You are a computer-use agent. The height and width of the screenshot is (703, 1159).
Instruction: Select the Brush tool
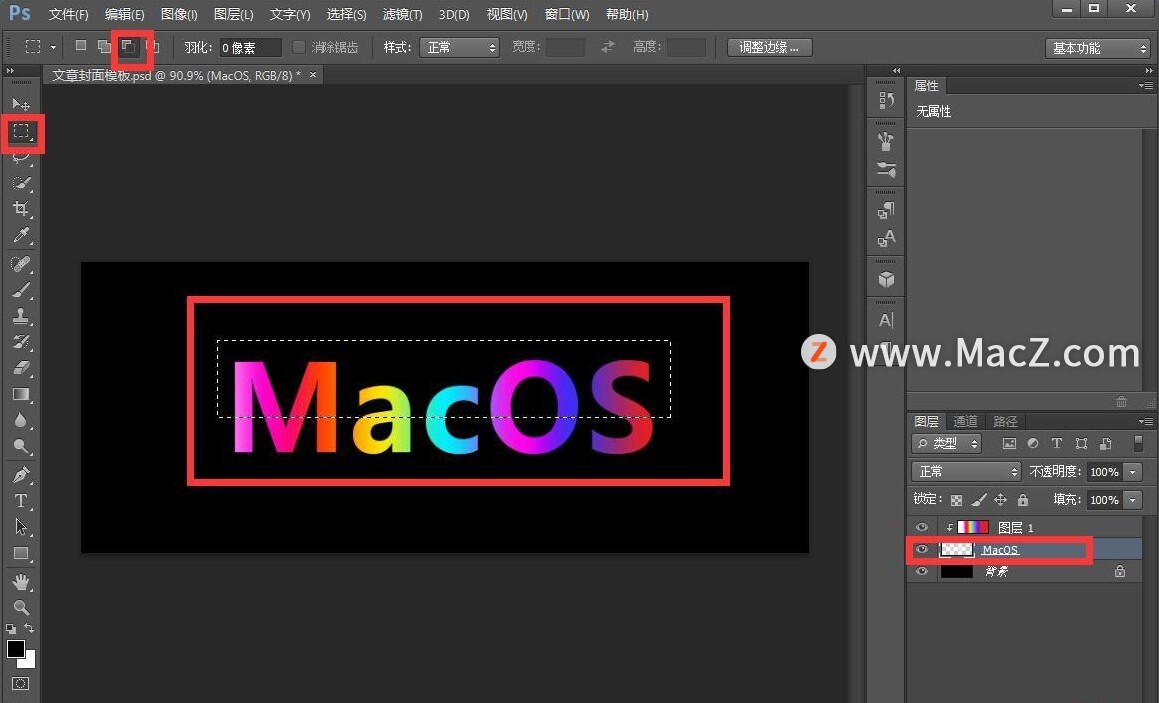(21, 289)
